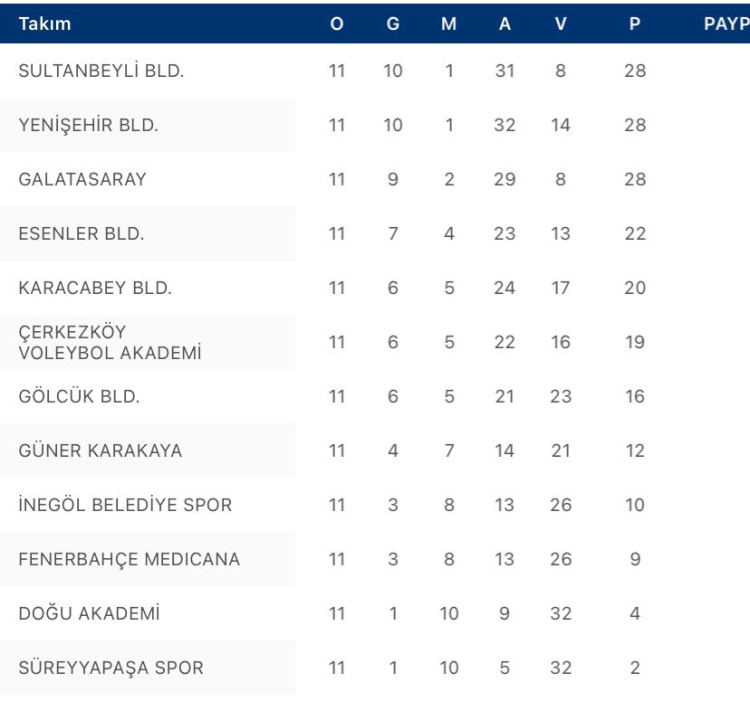The image size is (750, 711).
Task: Click the Takım column header
Action: coord(45,24)
